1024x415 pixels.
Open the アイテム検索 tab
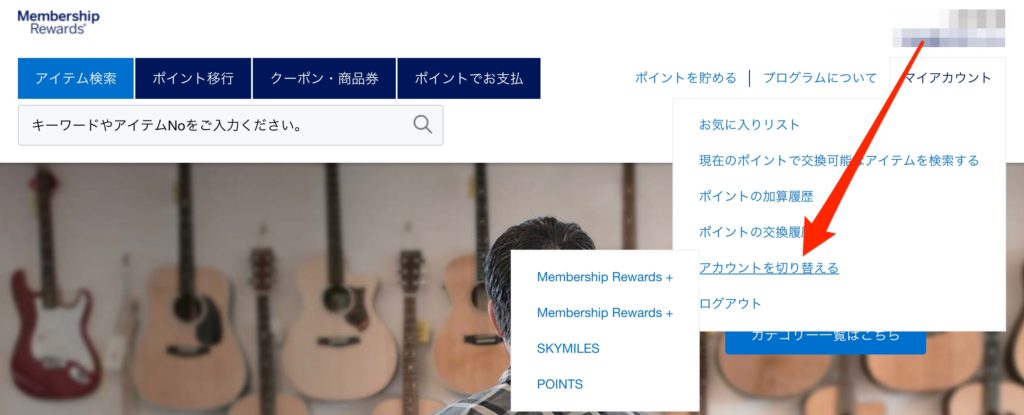(76, 78)
